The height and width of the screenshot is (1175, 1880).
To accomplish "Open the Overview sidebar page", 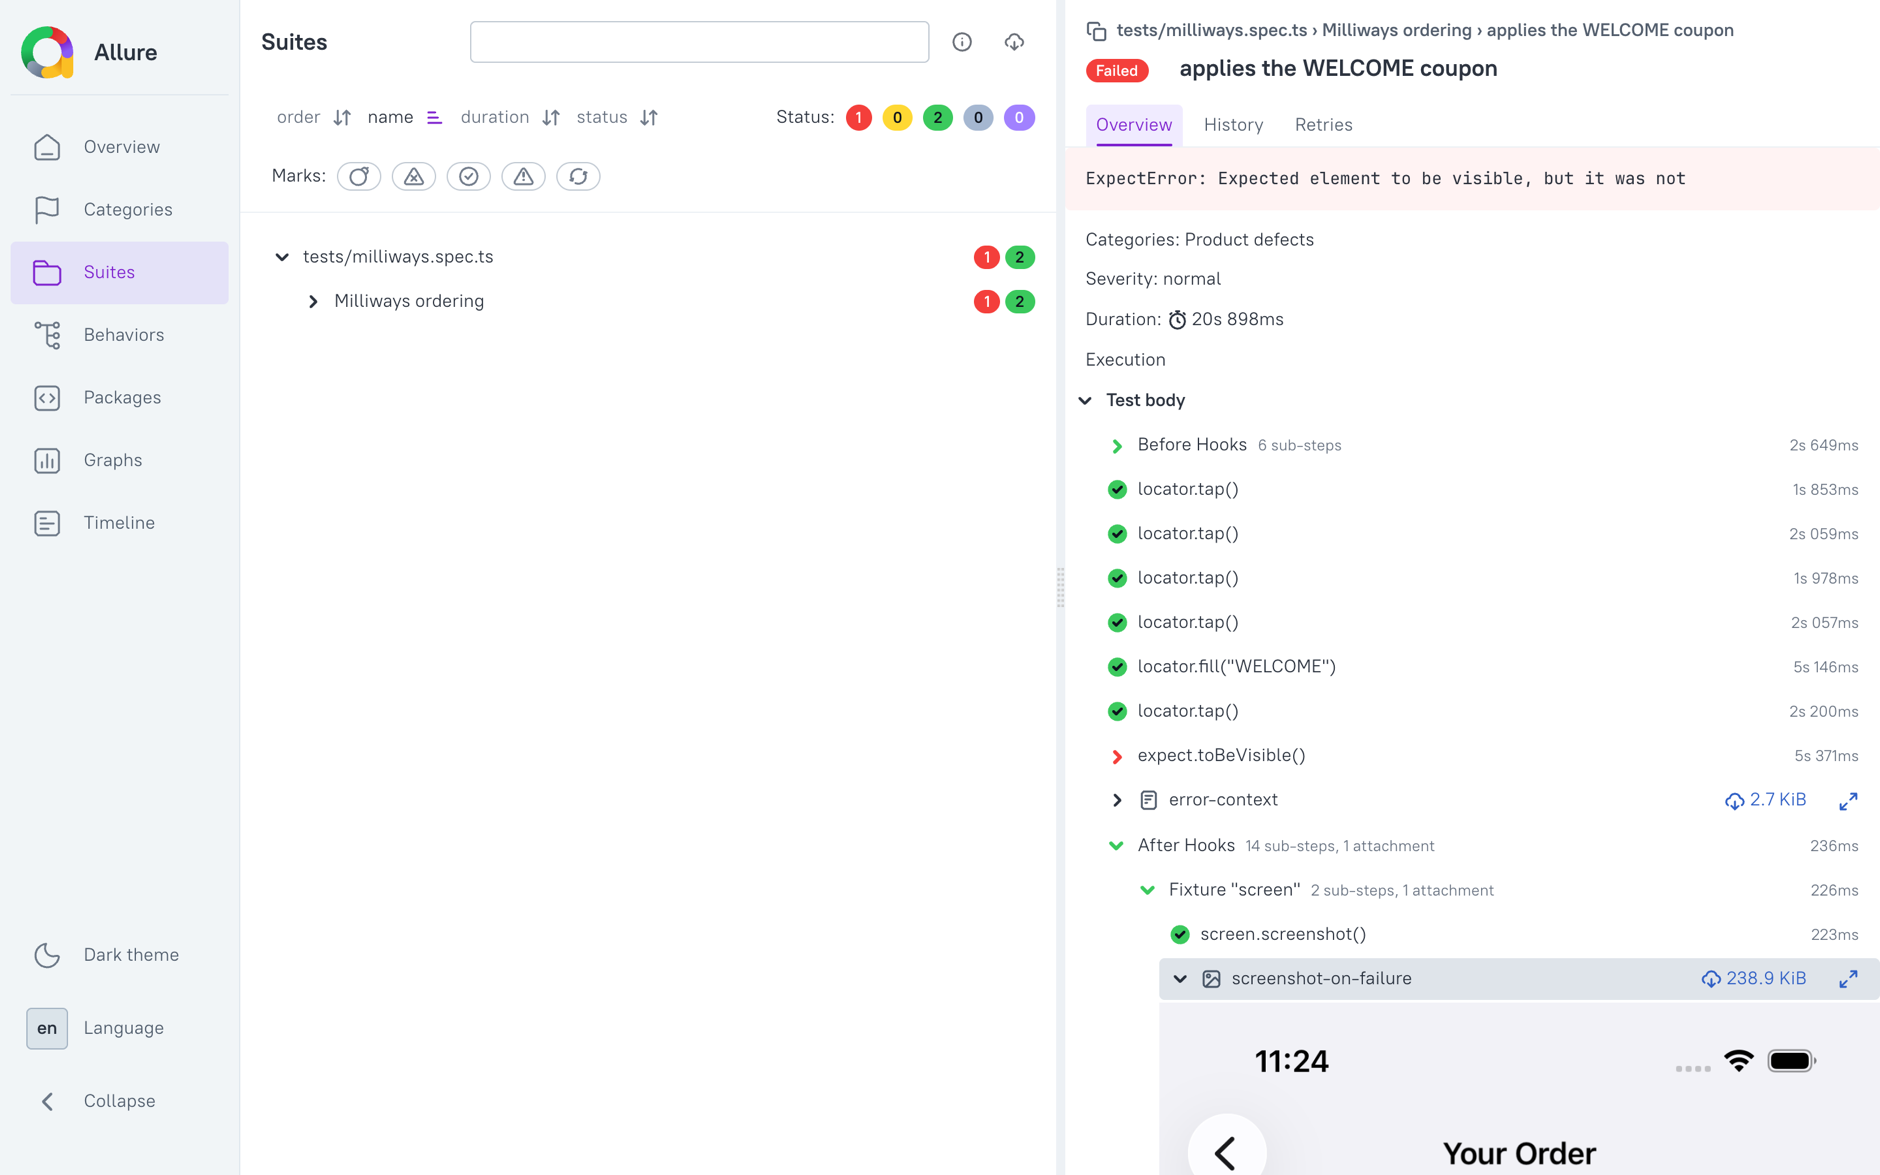I will click(x=120, y=147).
